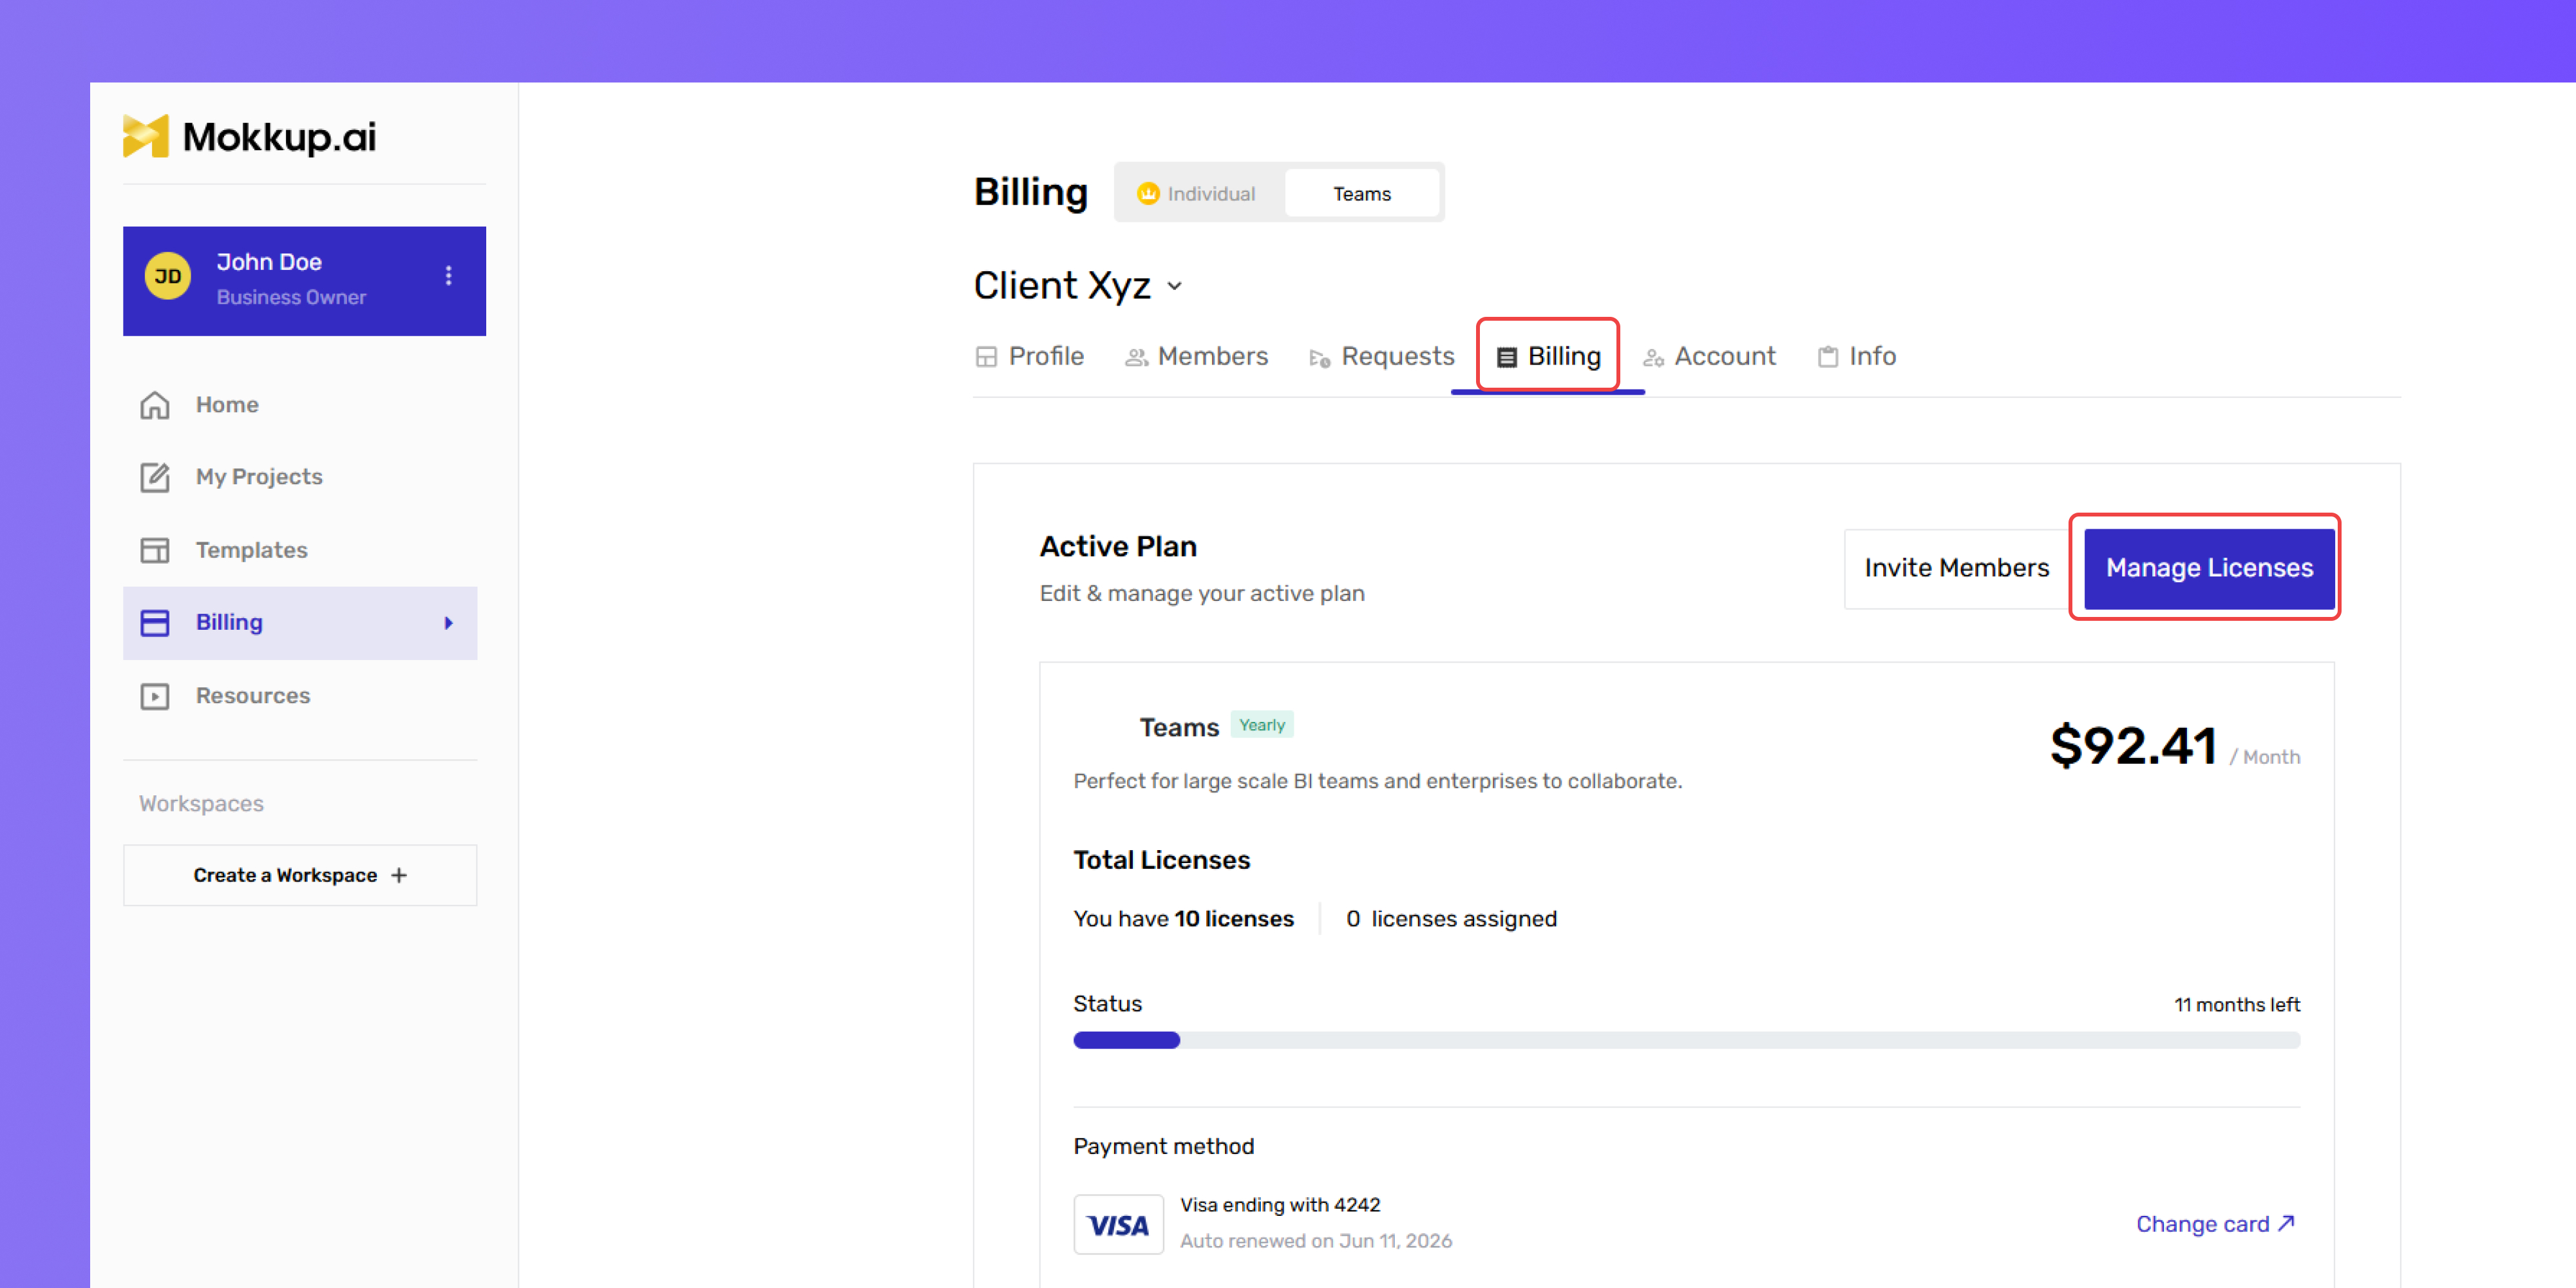
Task: Click the Billing card icon in sidebar
Action: pos(155,623)
